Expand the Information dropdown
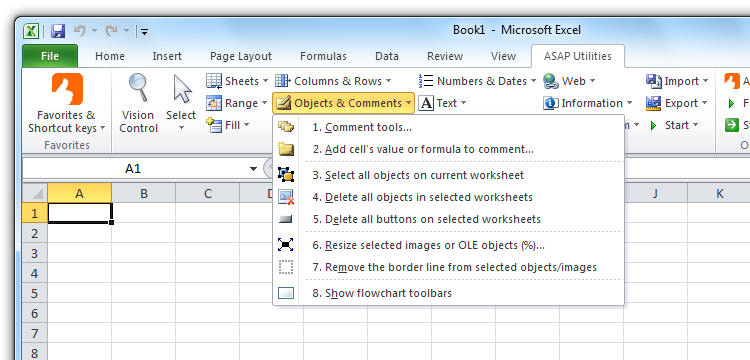 pos(588,103)
